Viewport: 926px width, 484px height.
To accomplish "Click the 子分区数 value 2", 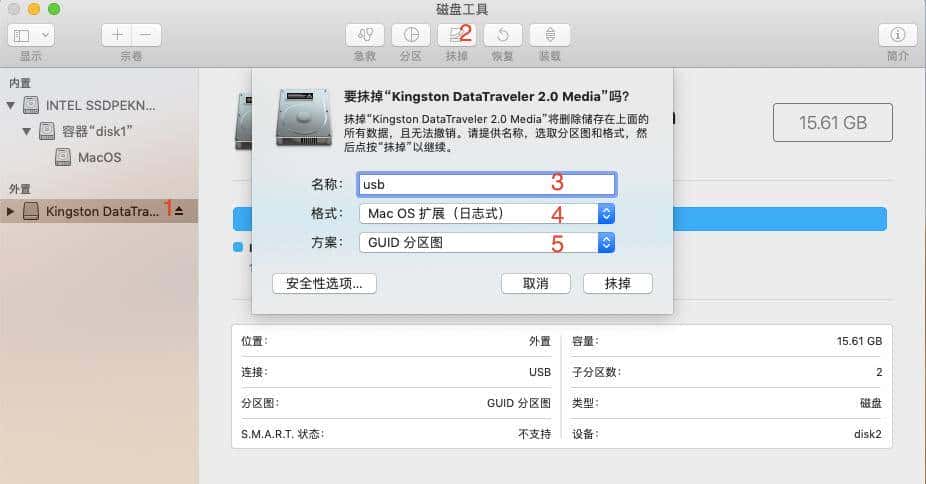I will click(879, 372).
